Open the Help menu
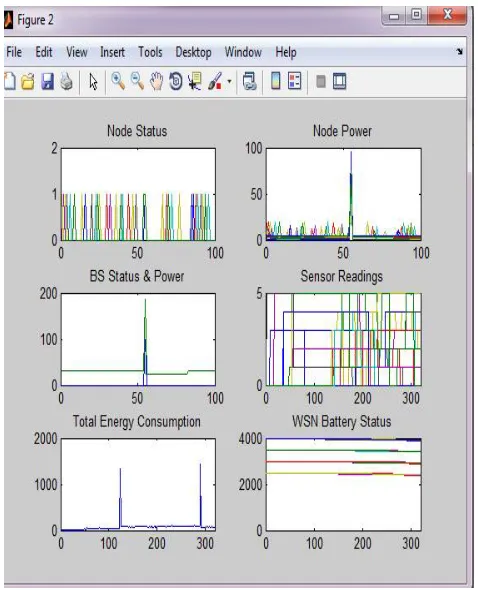Viewport: 478px width, 590px height. (286, 52)
